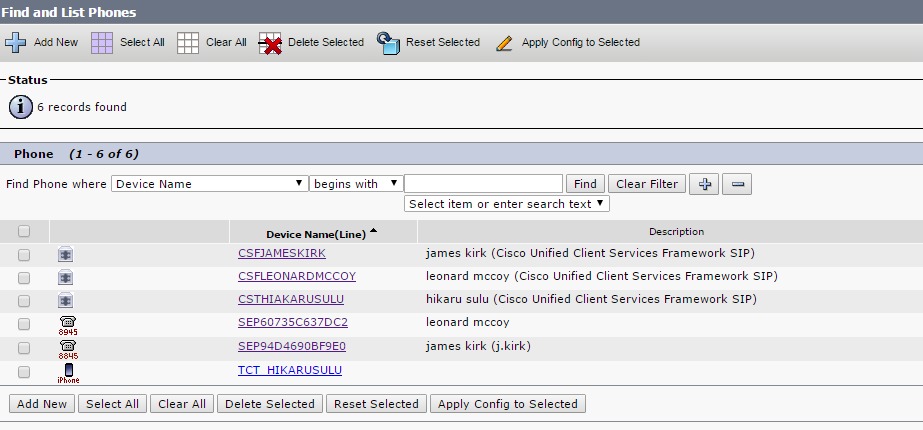Open 'Select item or enter search text' dropdown
The height and width of the screenshot is (430, 923).
[x=507, y=204]
